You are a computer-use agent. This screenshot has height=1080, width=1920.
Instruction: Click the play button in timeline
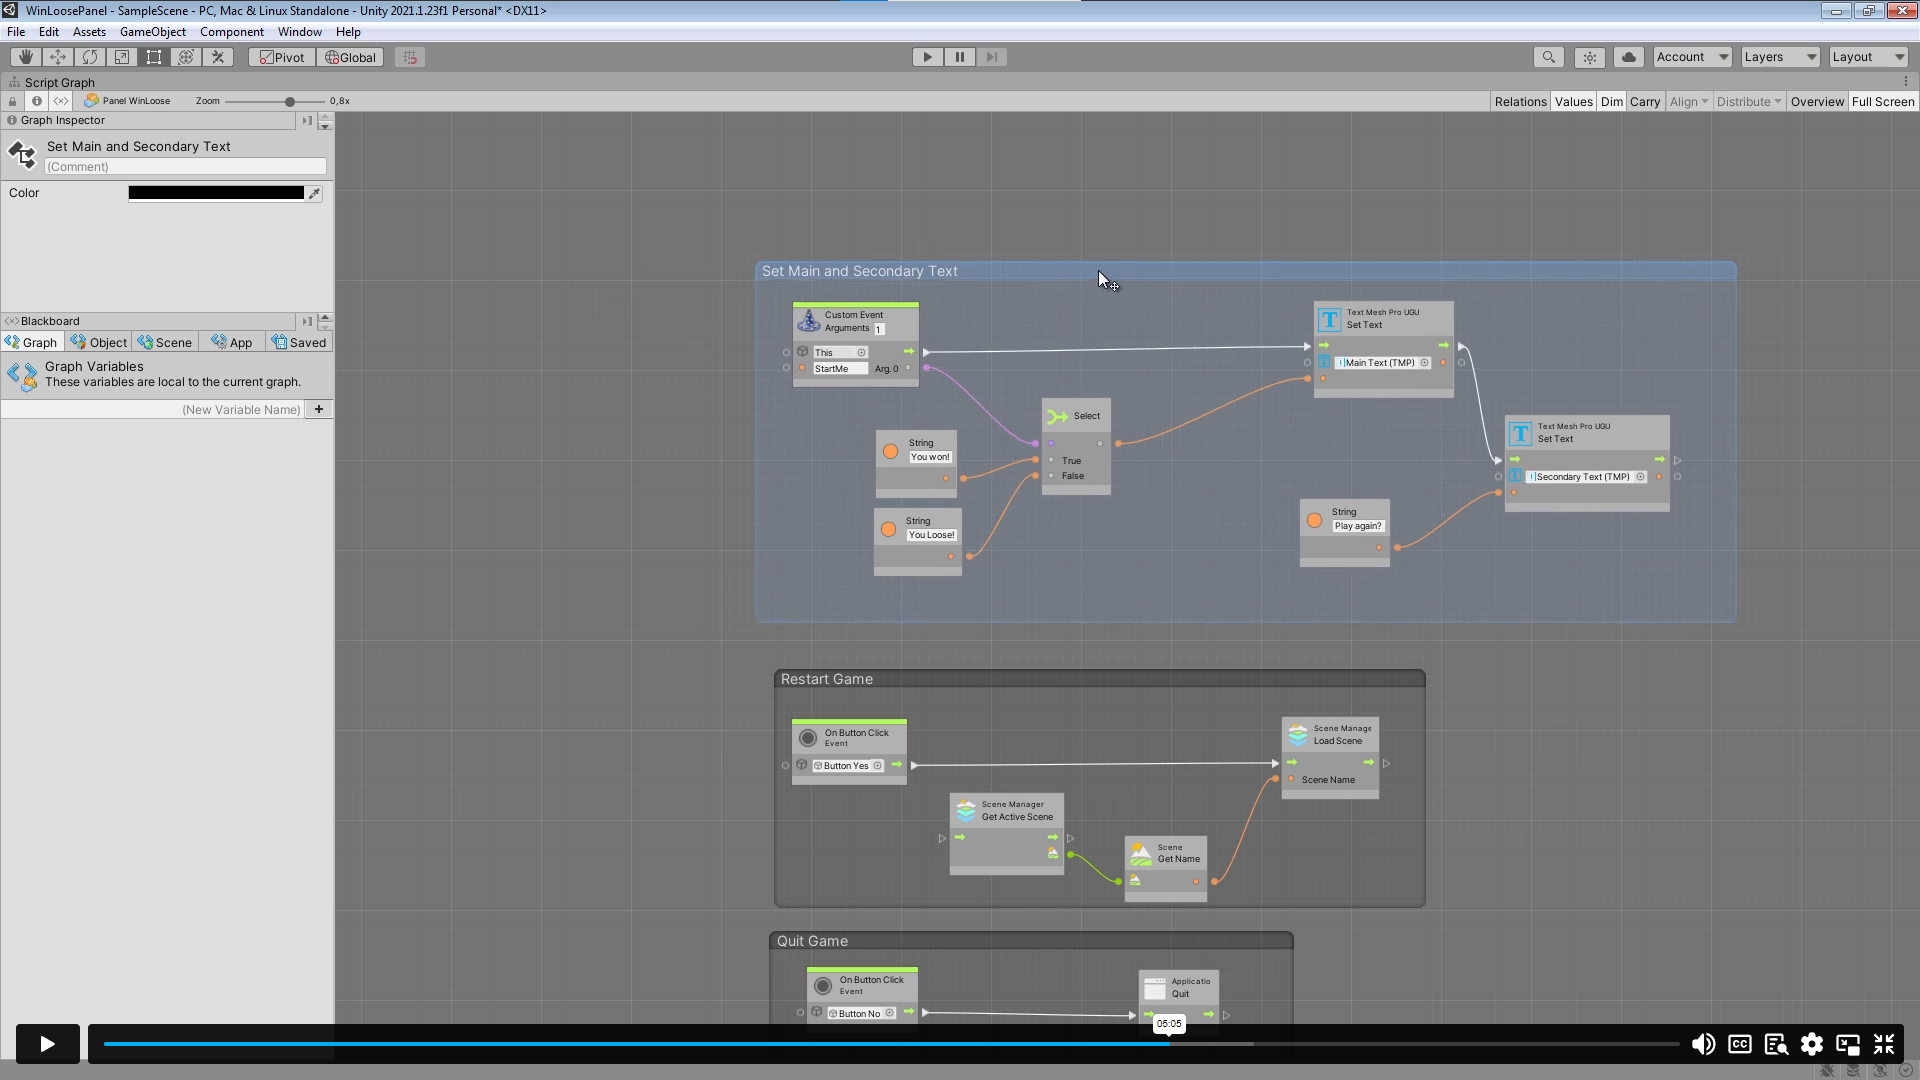click(46, 1043)
